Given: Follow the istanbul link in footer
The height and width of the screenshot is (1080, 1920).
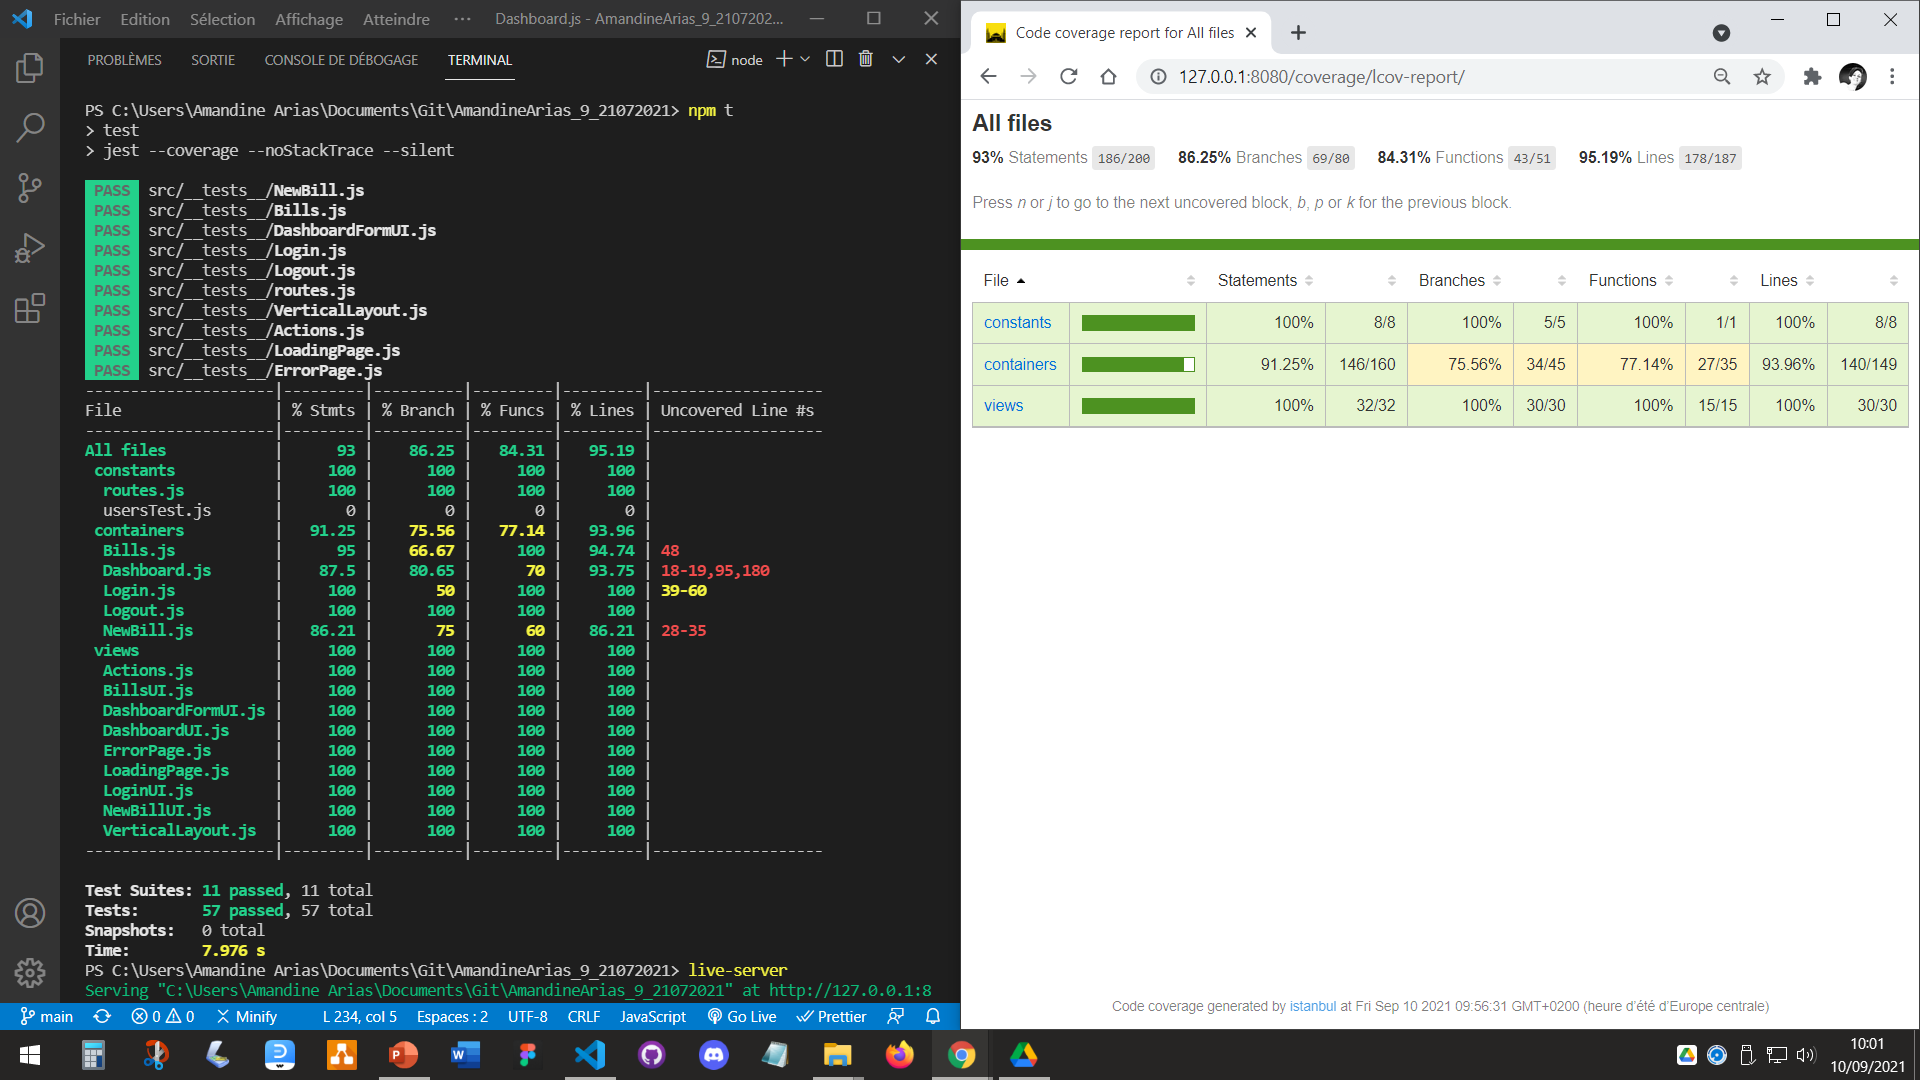Looking at the screenshot, I should point(1312,1006).
